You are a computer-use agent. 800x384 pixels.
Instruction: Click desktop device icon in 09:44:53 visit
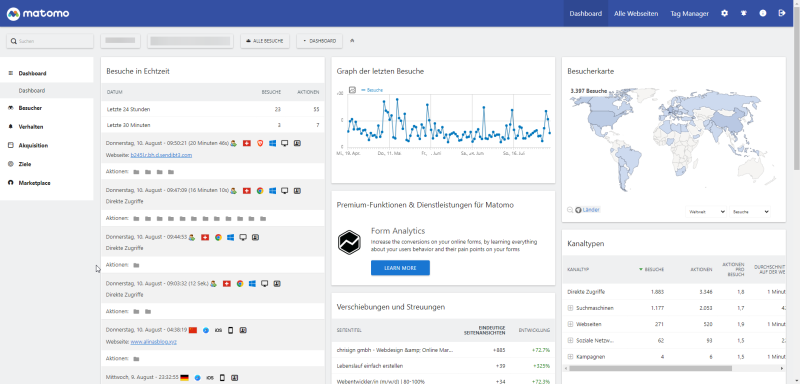(x=243, y=238)
